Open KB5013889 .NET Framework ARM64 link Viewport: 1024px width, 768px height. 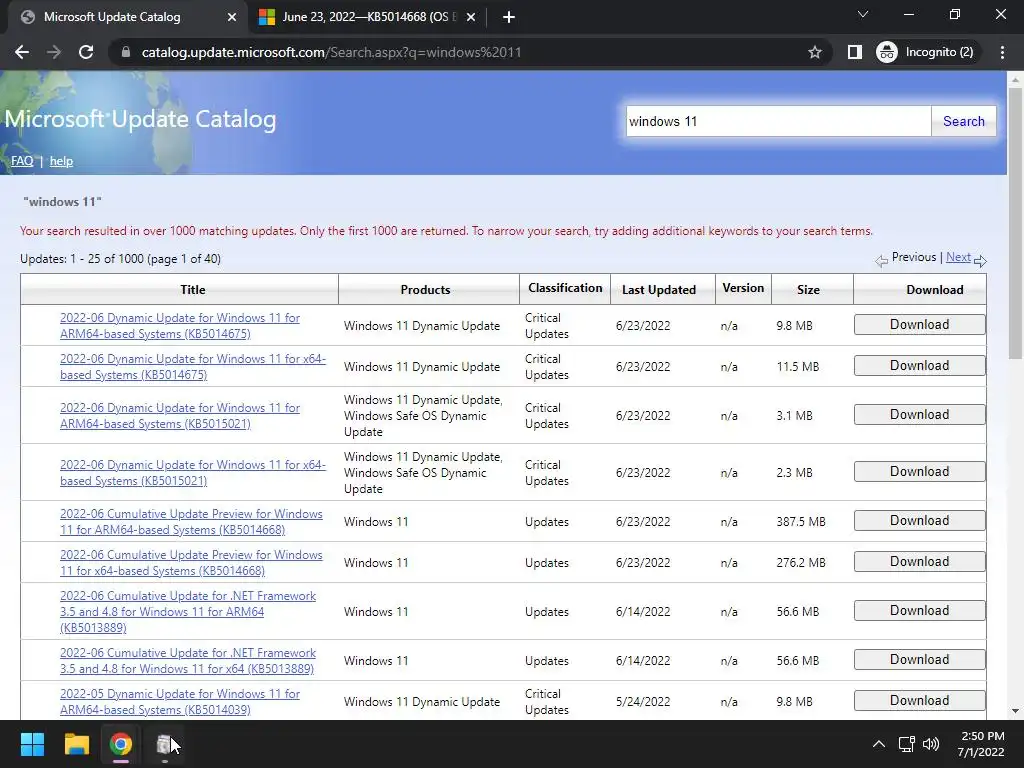[x=188, y=611]
